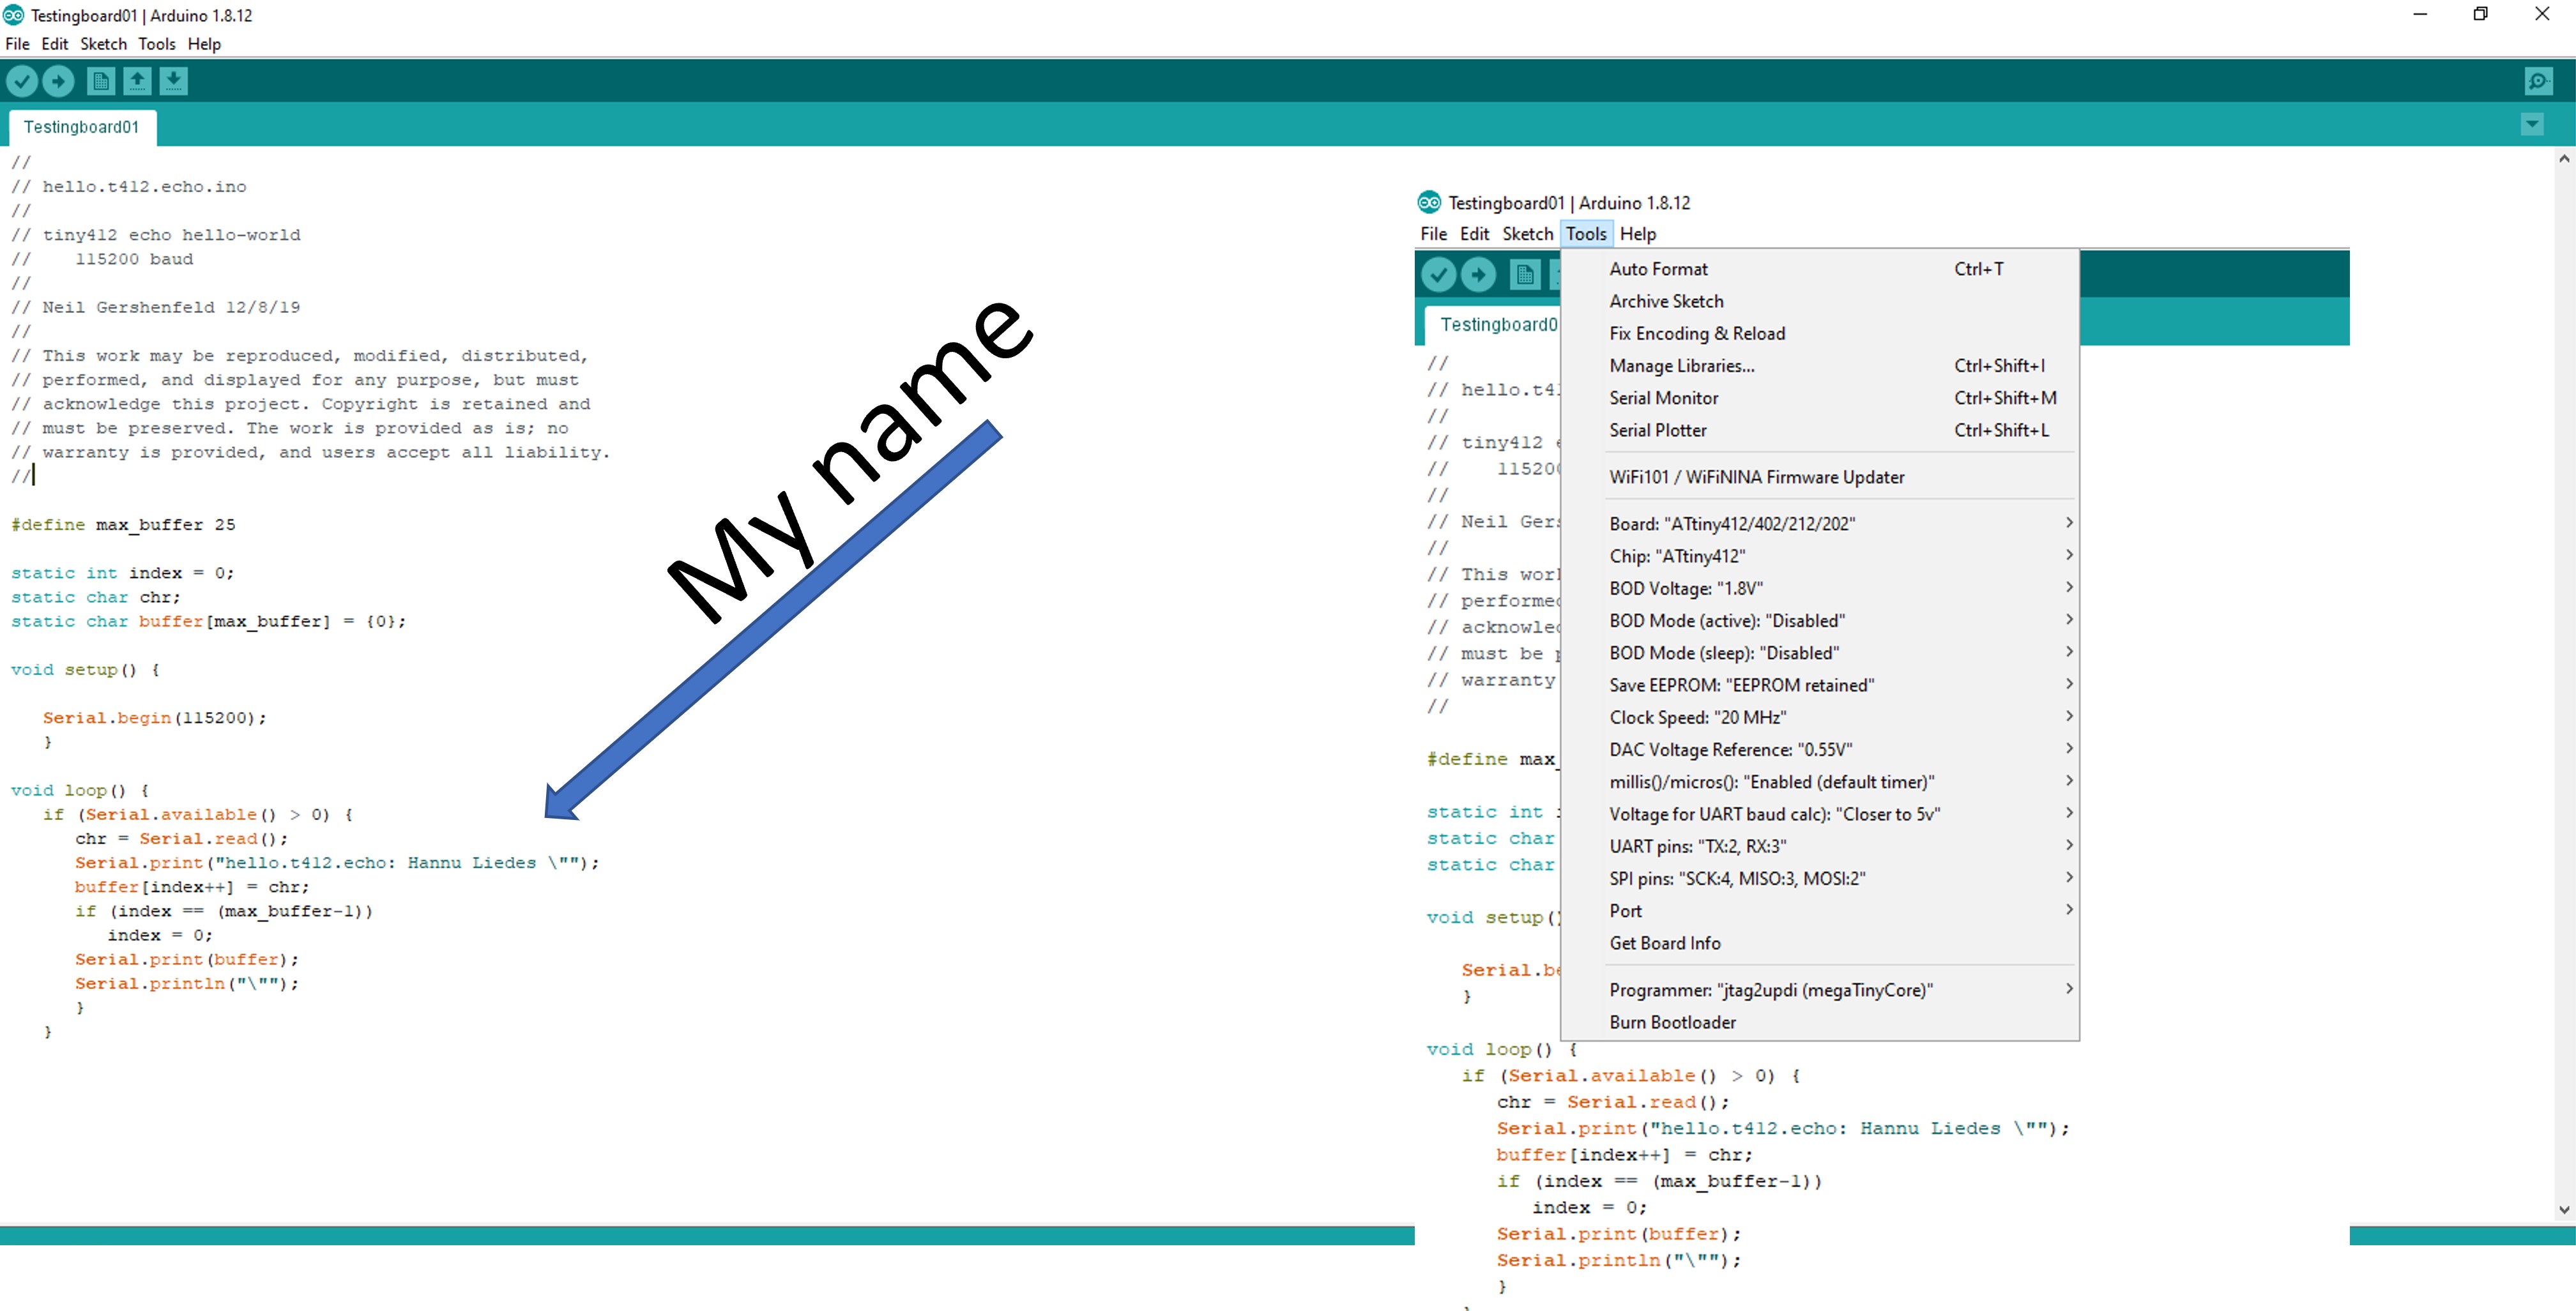Click Burn Bootloader entry
This screenshot has width=2576, height=1311.
tap(1819, 1022)
